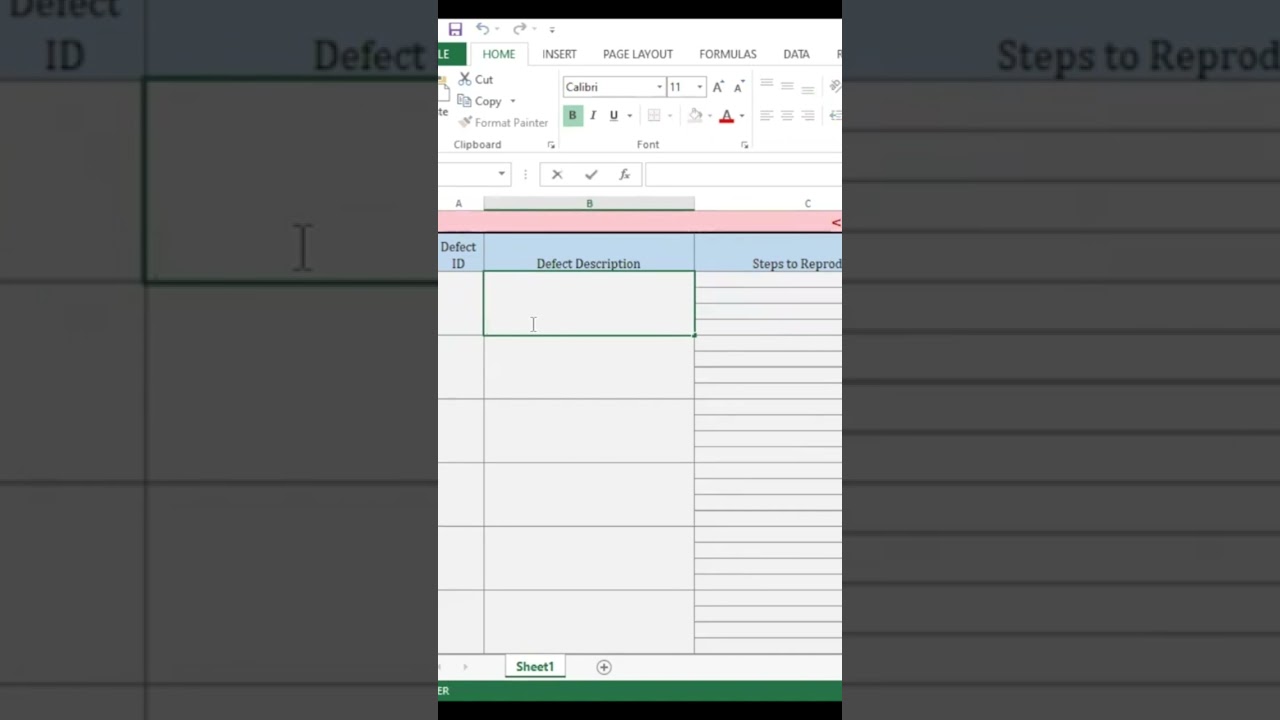This screenshot has height=720, width=1280.
Task: Toggle italic formatting
Action: point(593,115)
